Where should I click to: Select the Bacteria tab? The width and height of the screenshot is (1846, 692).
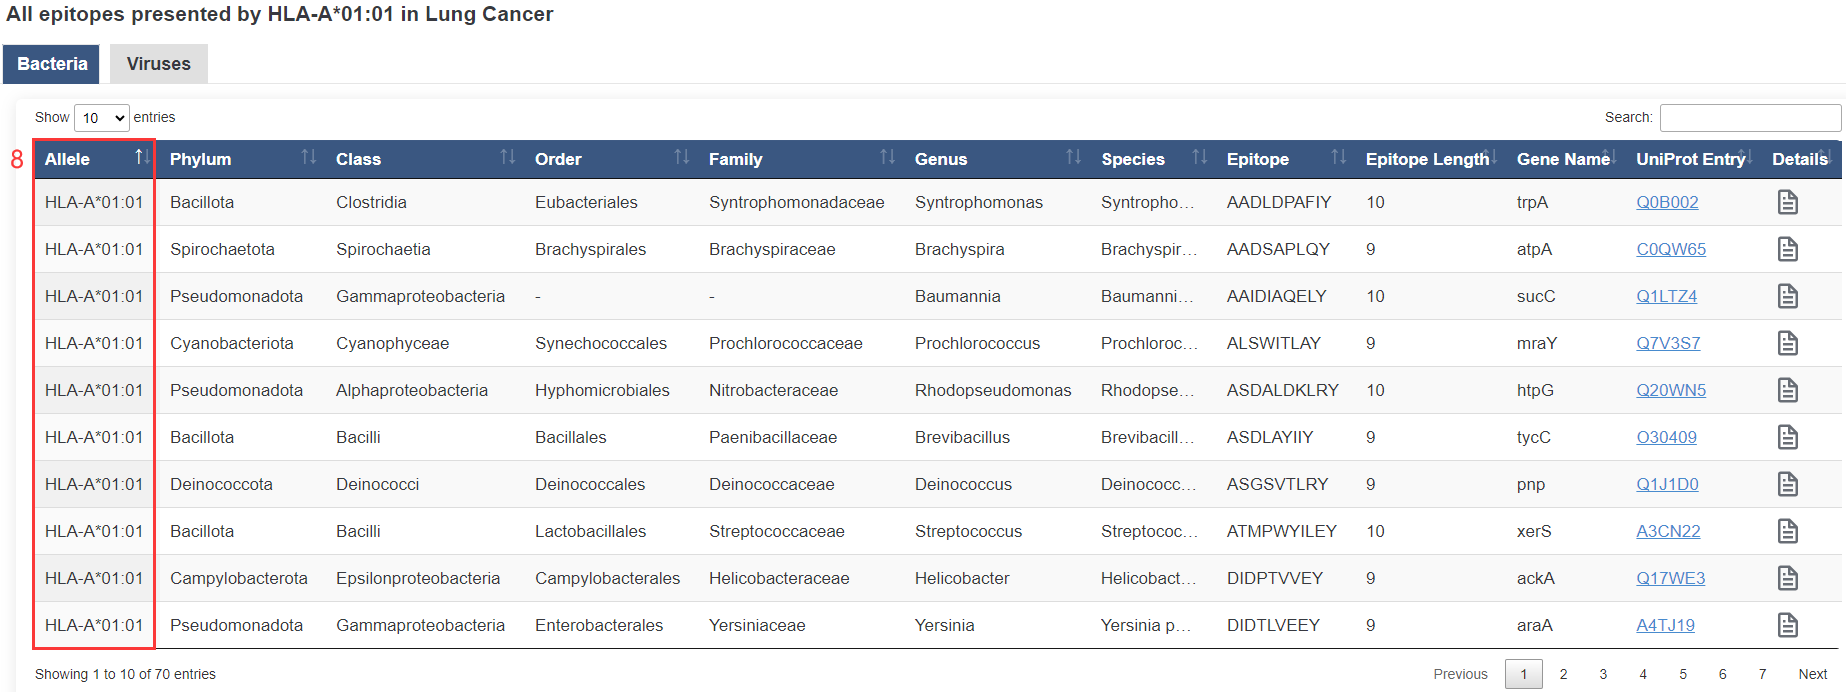pyautogui.click(x=52, y=64)
